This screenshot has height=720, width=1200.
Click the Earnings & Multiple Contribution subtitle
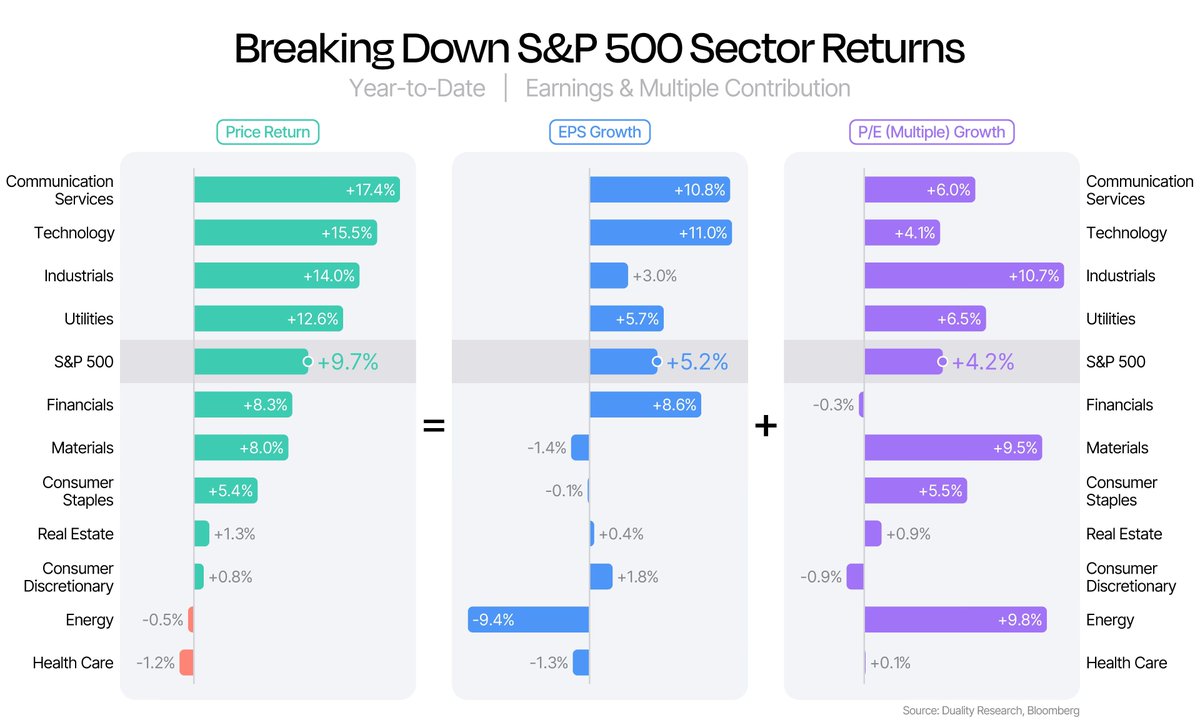click(687, 88)
